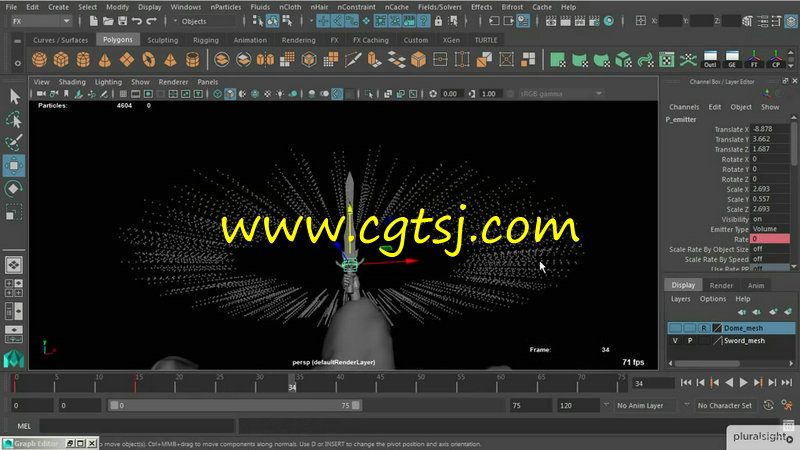Open the FX menu set dropdown
Viewport: 800px width, 450px height.
click(41, 21)
